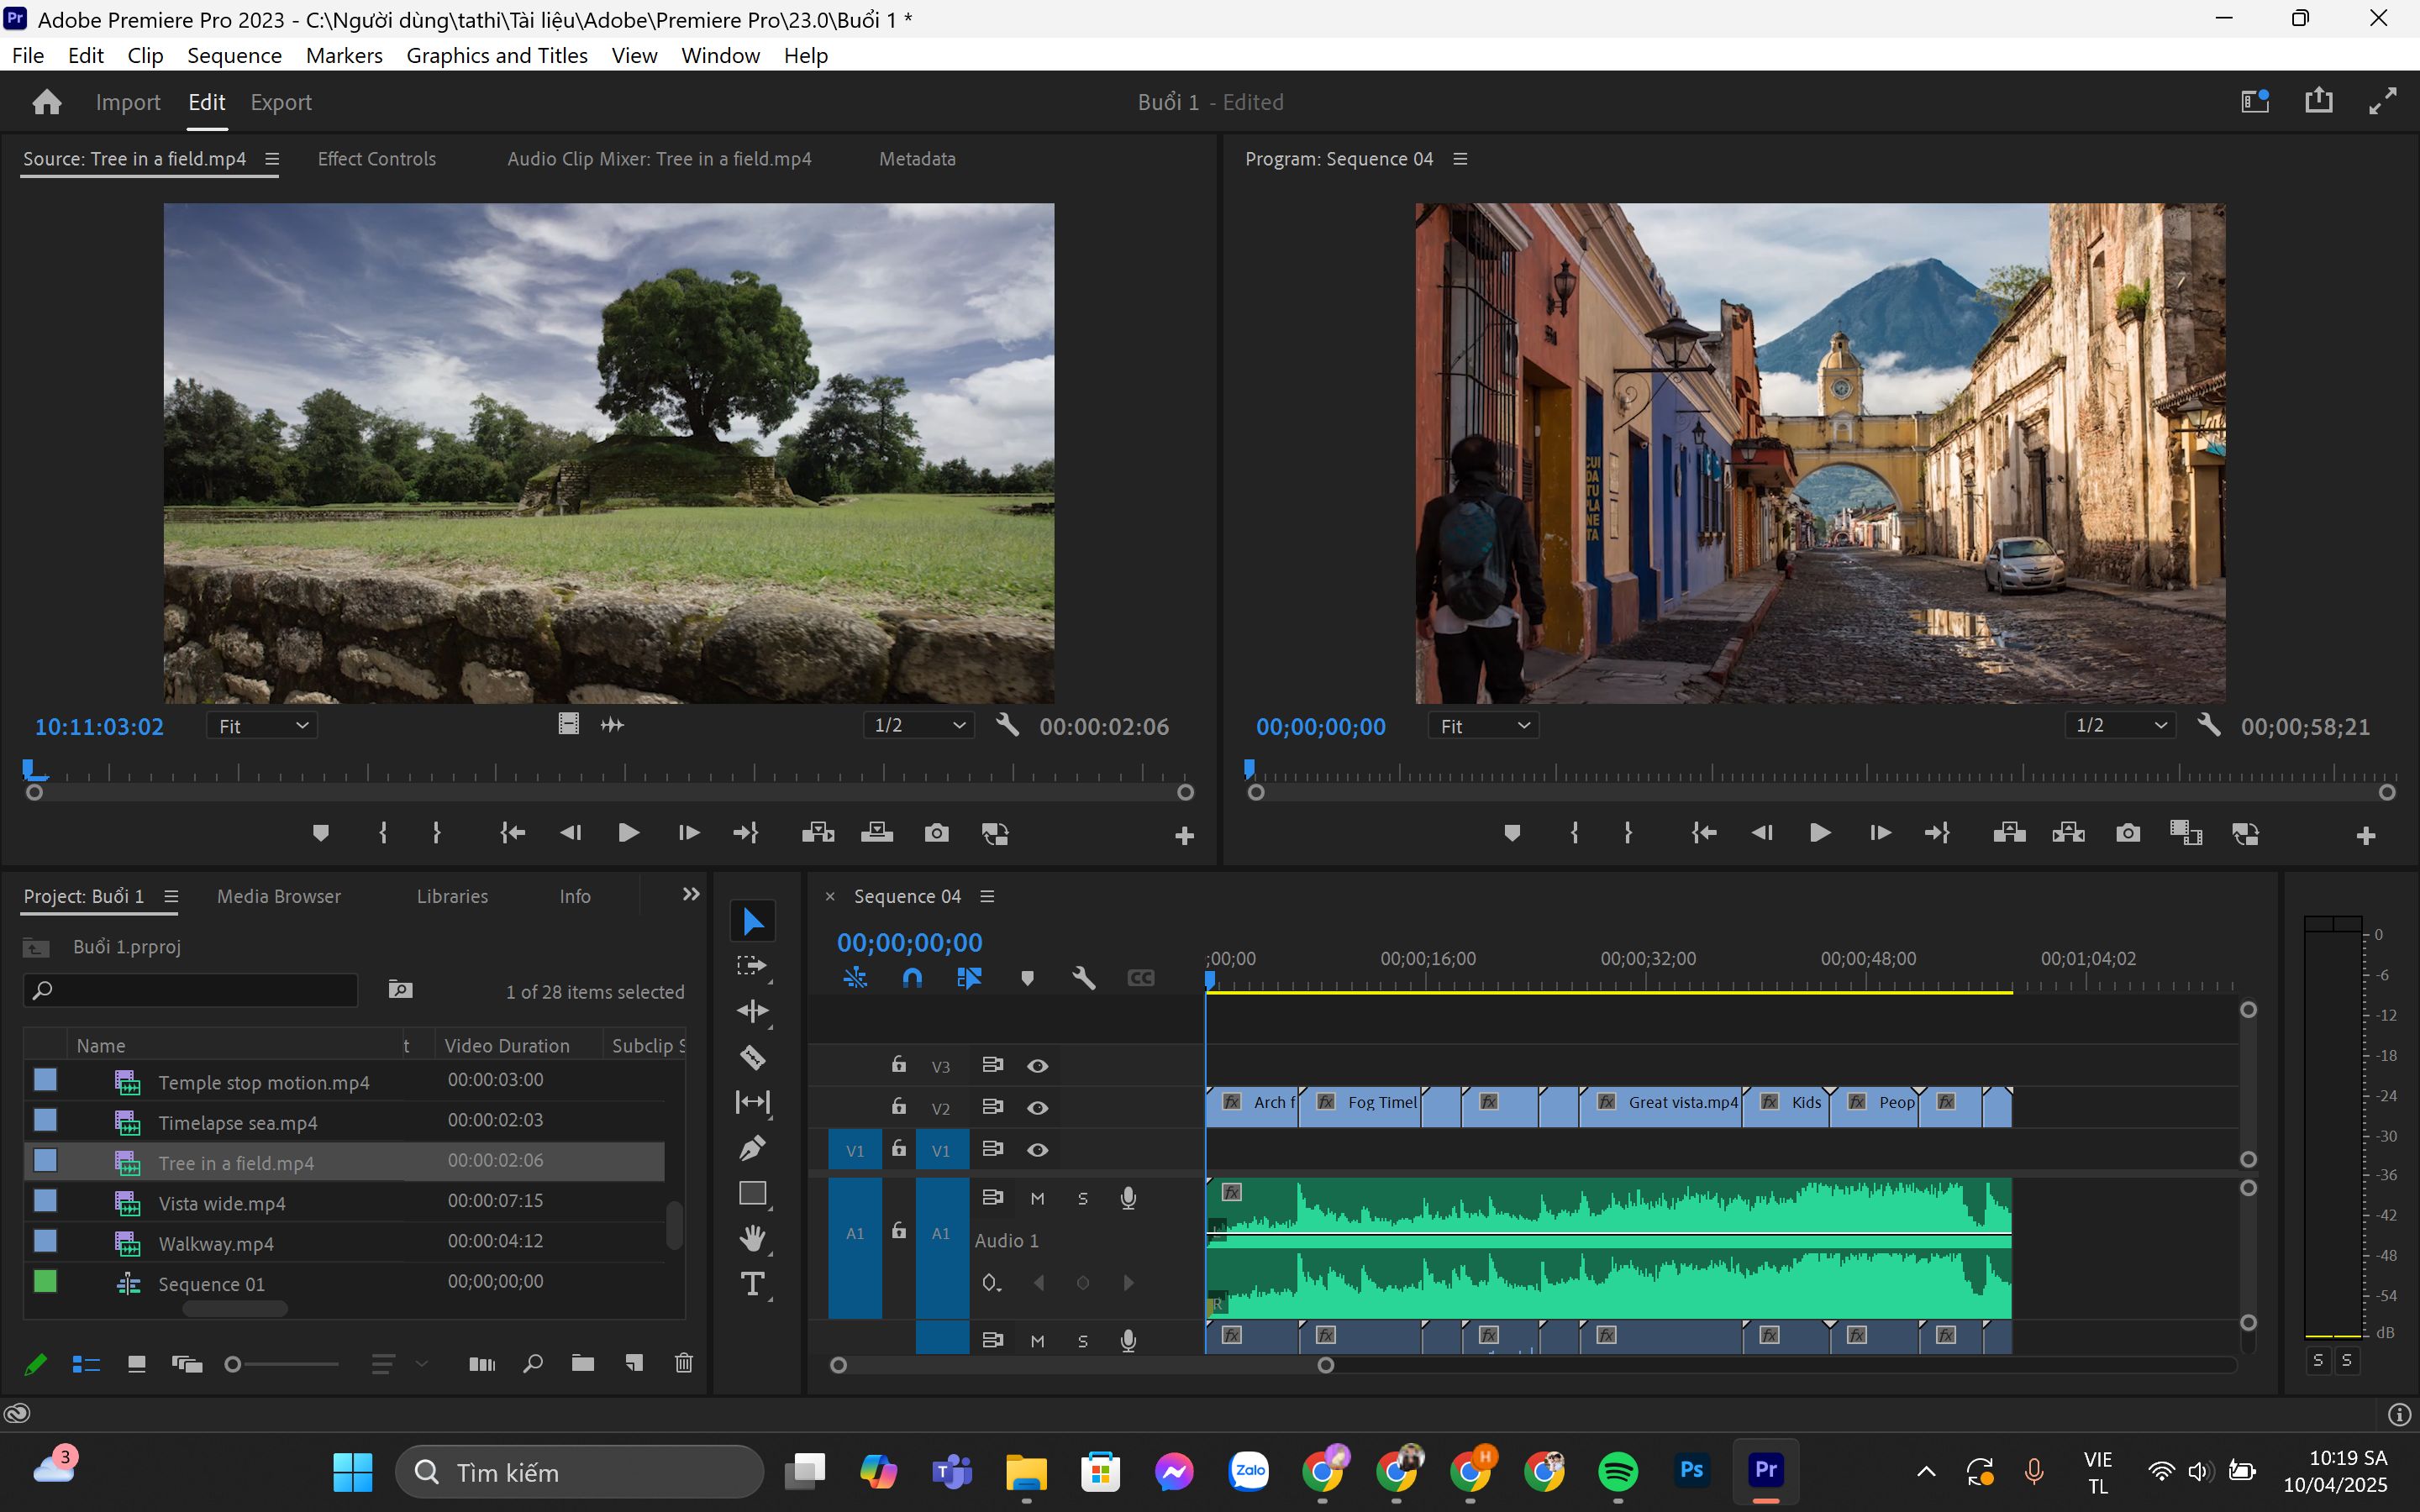Toggle V1 track output eye
This screenshot has width=2420, height=1512.
pyautogui.click(x=1038, y=1150)
